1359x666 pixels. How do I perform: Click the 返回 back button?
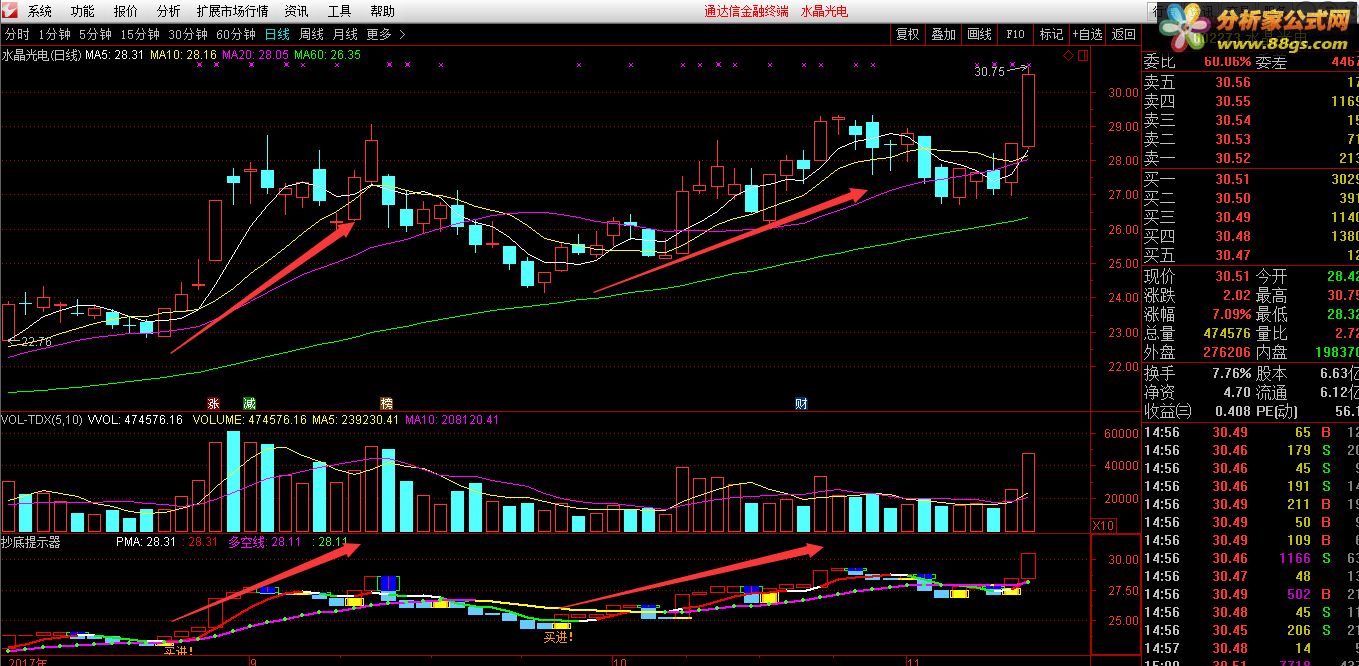pos(1123,34)
